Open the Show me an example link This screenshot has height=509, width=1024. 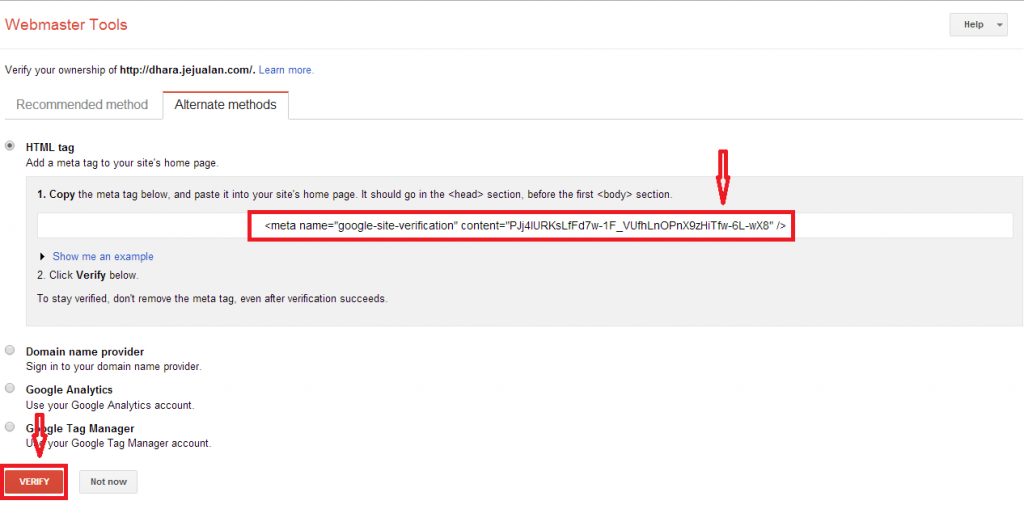pos(103,257)
